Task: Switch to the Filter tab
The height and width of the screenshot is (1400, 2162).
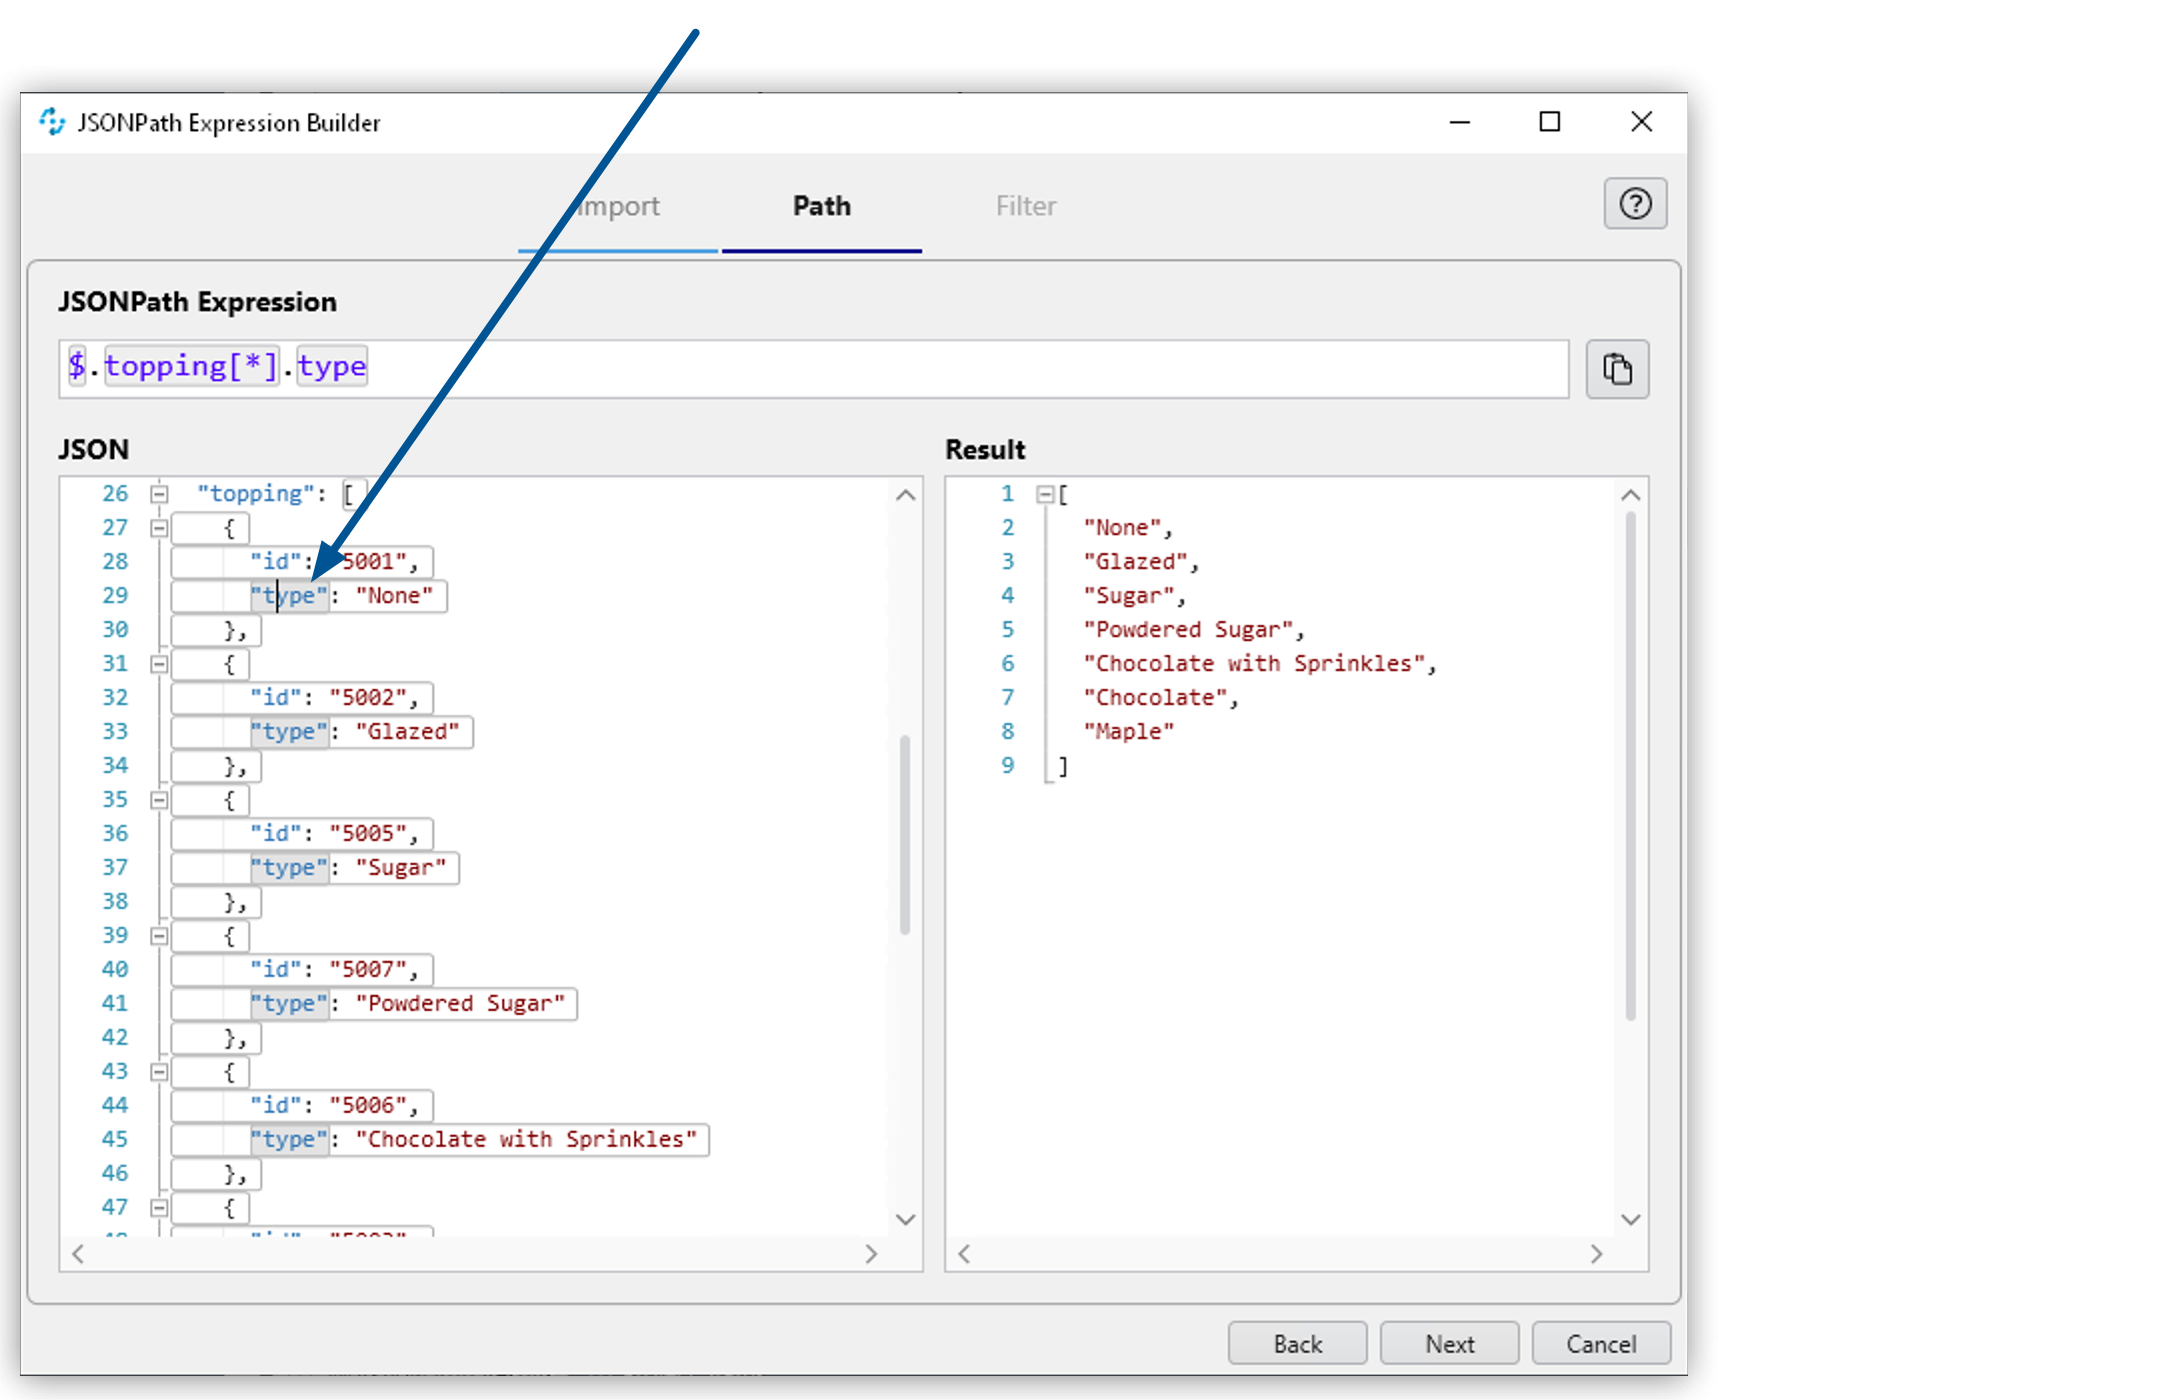Action: coord(1025,206)
